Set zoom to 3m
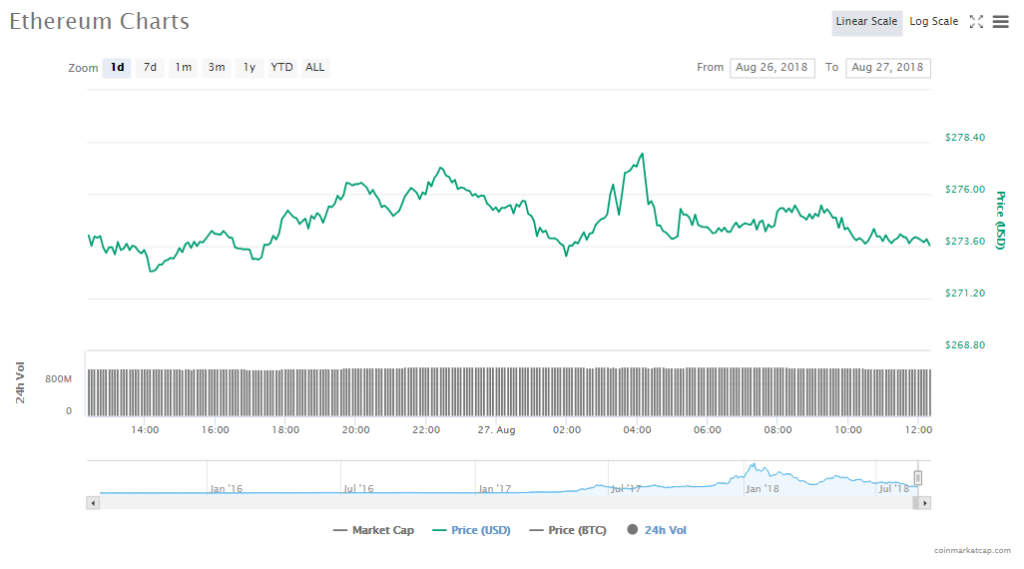 coord(216,68)
